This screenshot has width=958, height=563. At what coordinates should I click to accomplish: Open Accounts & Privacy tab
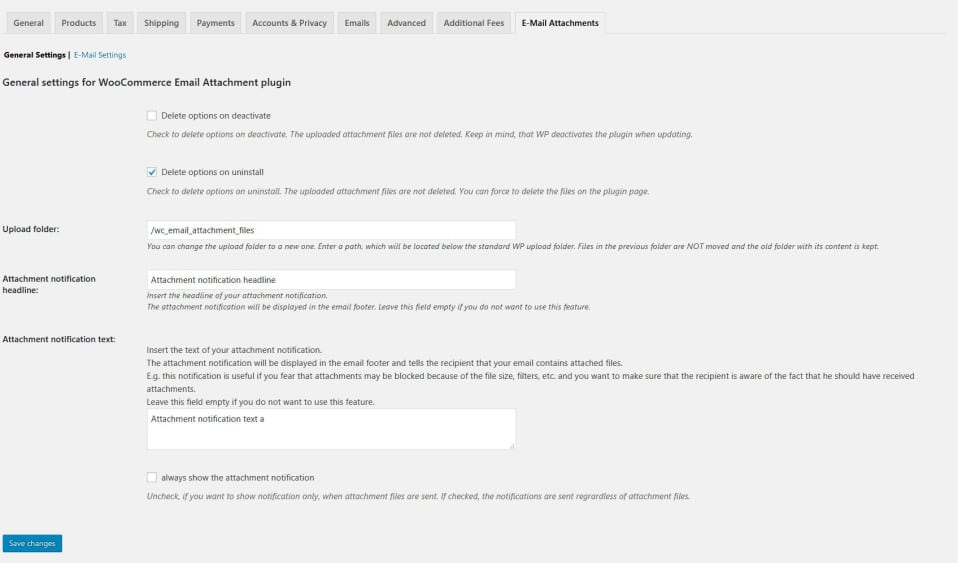click(290, 23)
